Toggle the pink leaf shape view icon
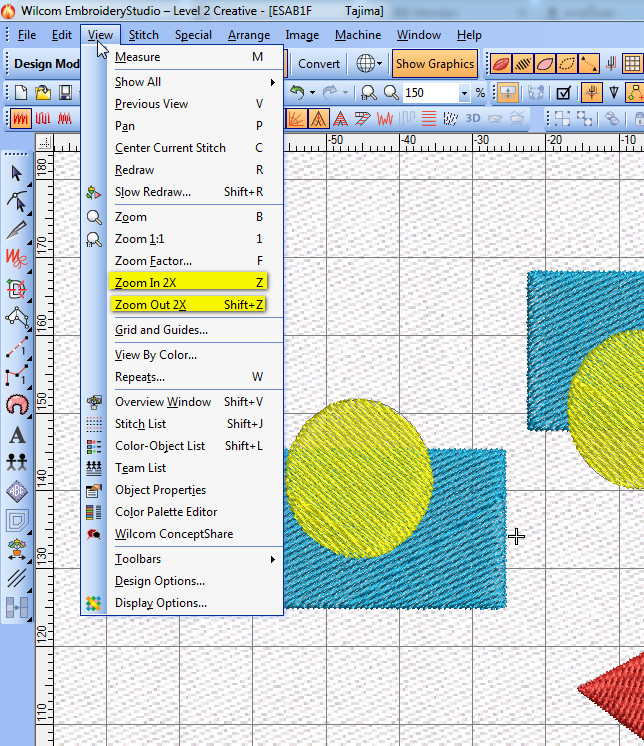 click(545, 64)
